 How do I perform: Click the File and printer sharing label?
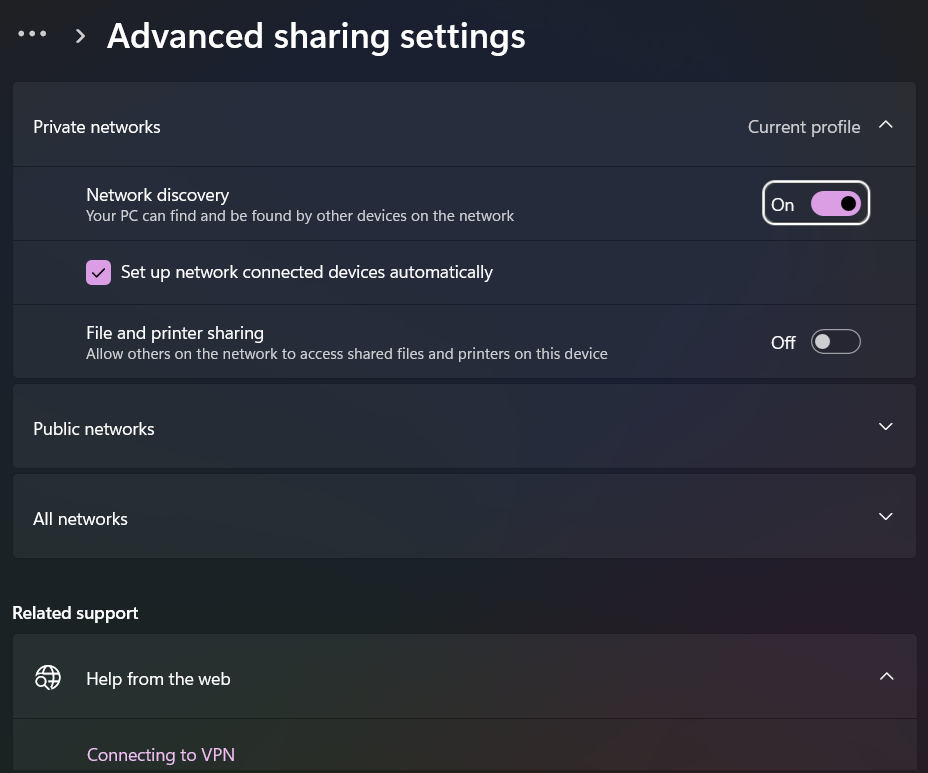click(x=175, y=333)
